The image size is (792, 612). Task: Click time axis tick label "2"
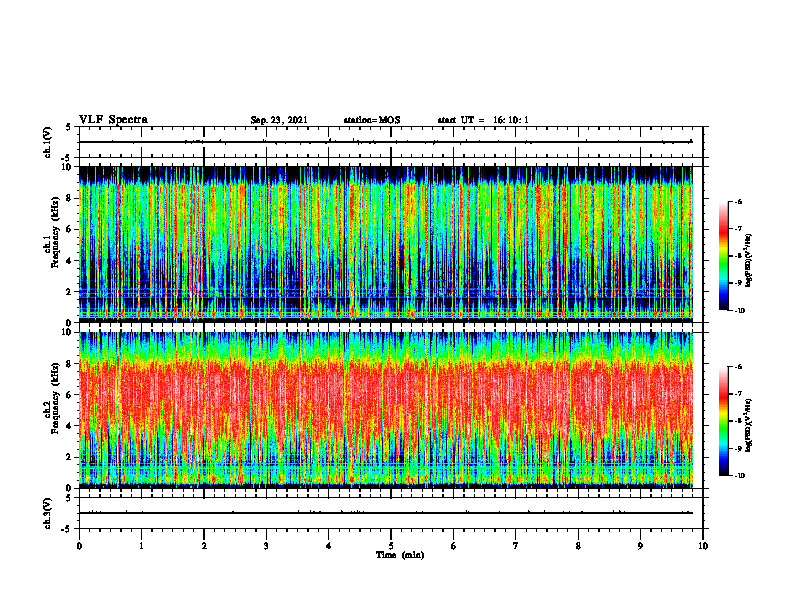pyautogui.click(x=204, y=546)
